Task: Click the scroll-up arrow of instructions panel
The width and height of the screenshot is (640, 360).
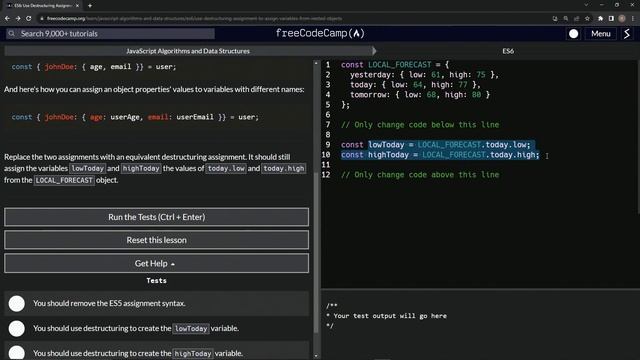Action: coord(316,63)
